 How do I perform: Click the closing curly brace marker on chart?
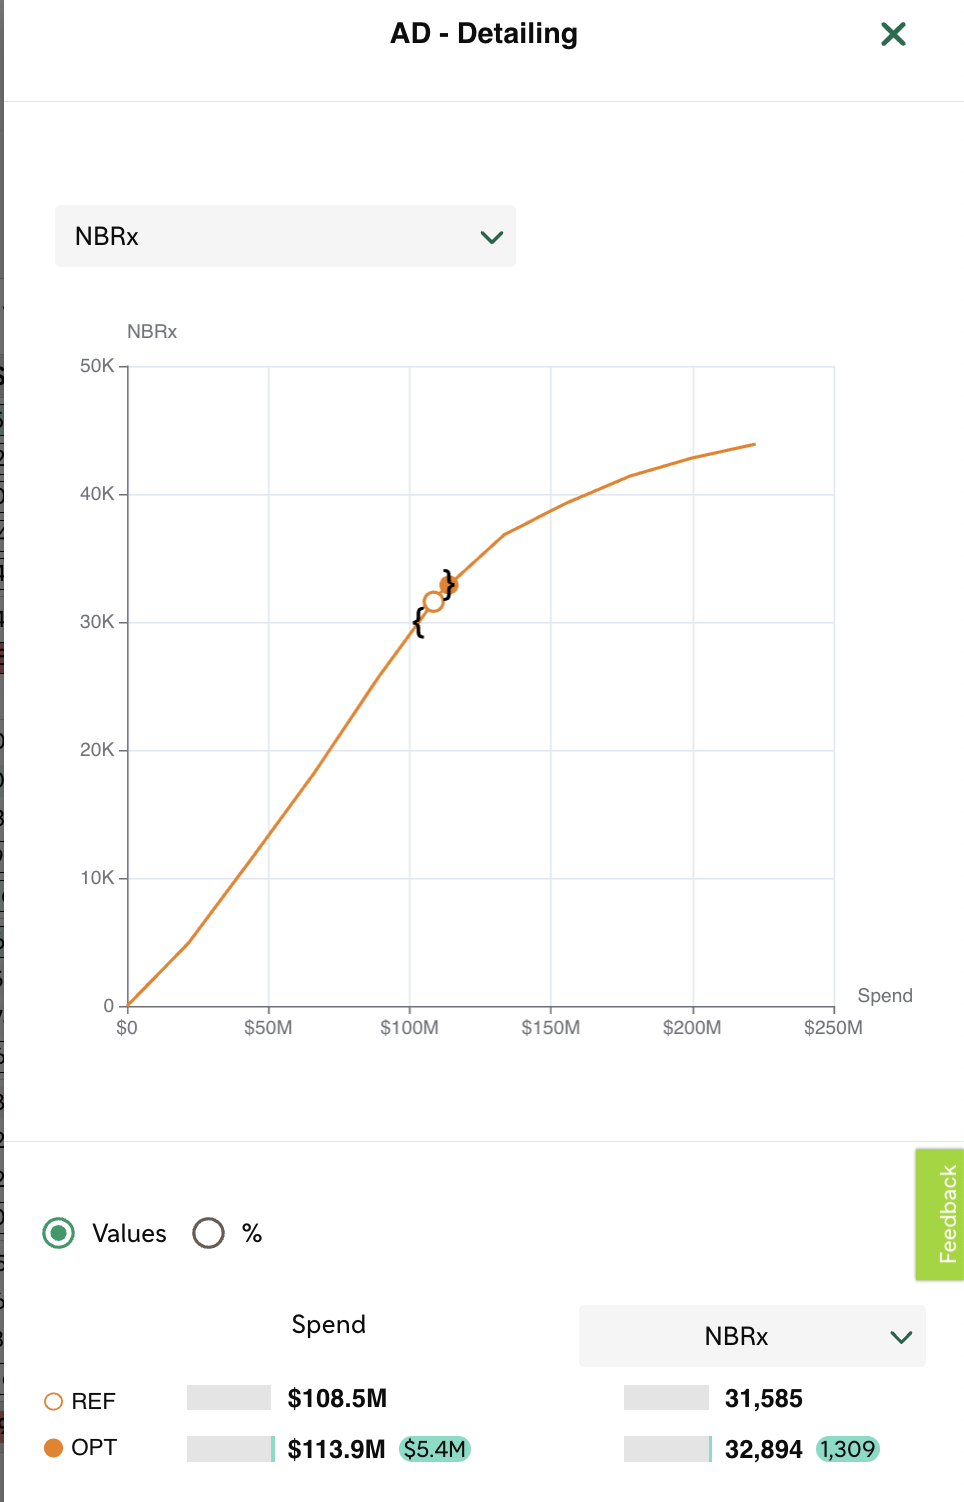(x=449, y=584)
